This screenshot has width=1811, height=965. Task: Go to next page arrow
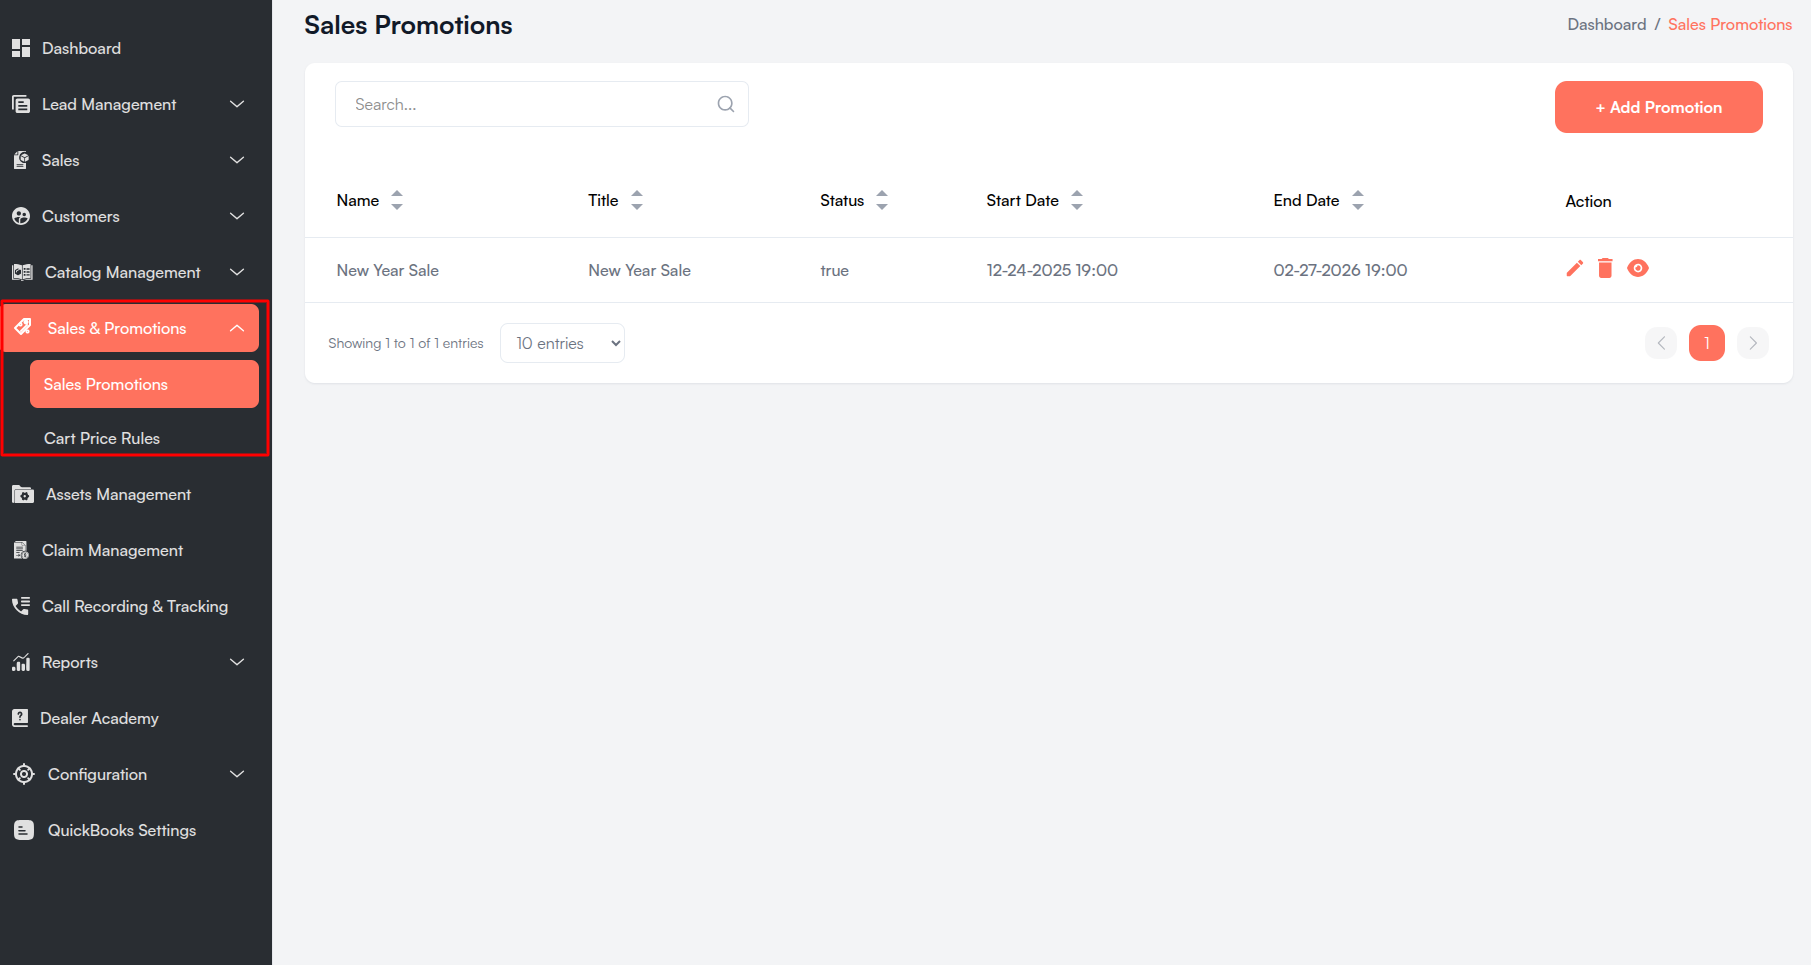pos(1753,343)
